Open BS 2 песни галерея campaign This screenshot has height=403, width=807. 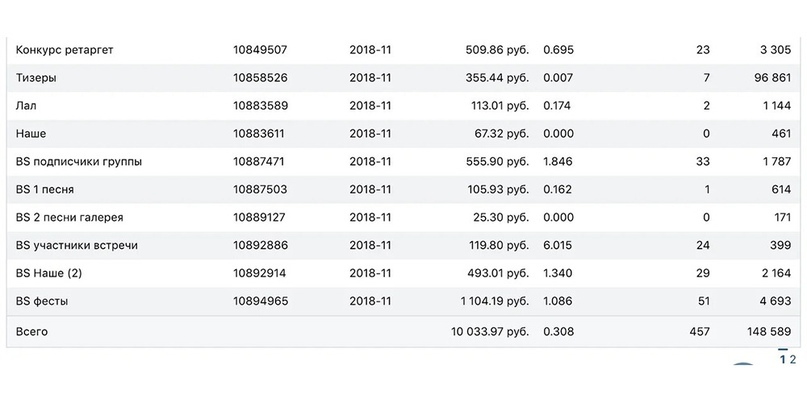pos(69,217)
